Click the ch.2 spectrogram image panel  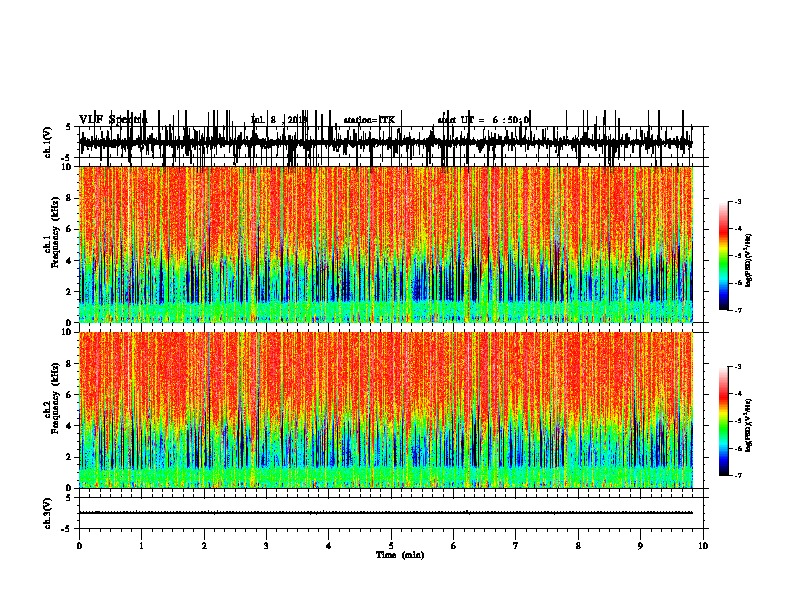pos(385,410)
